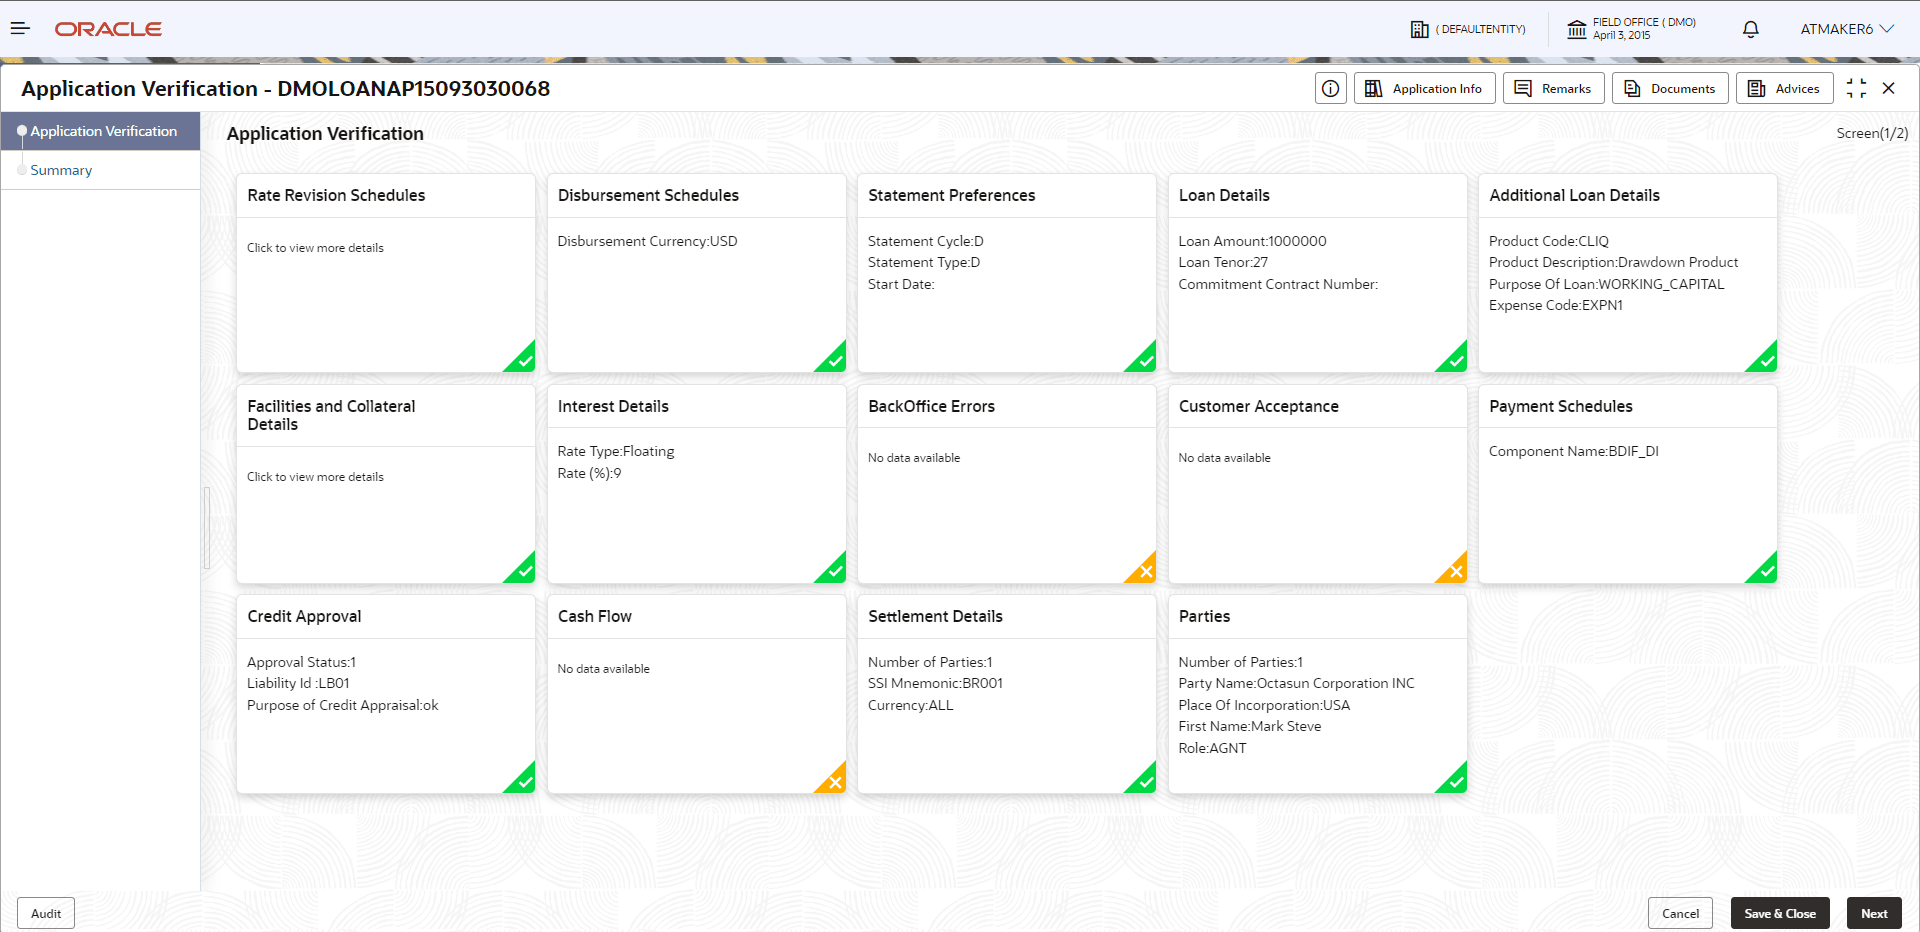Click Rate Revision Schedules green check badge
The image size is (1920, 932).
pos(523,360)
